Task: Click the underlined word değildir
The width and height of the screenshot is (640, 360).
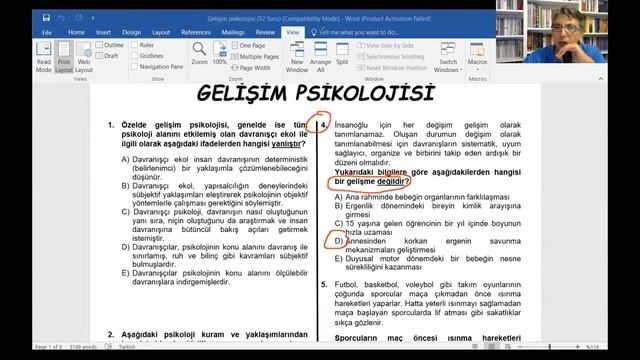Action: (x=391, y=182)
